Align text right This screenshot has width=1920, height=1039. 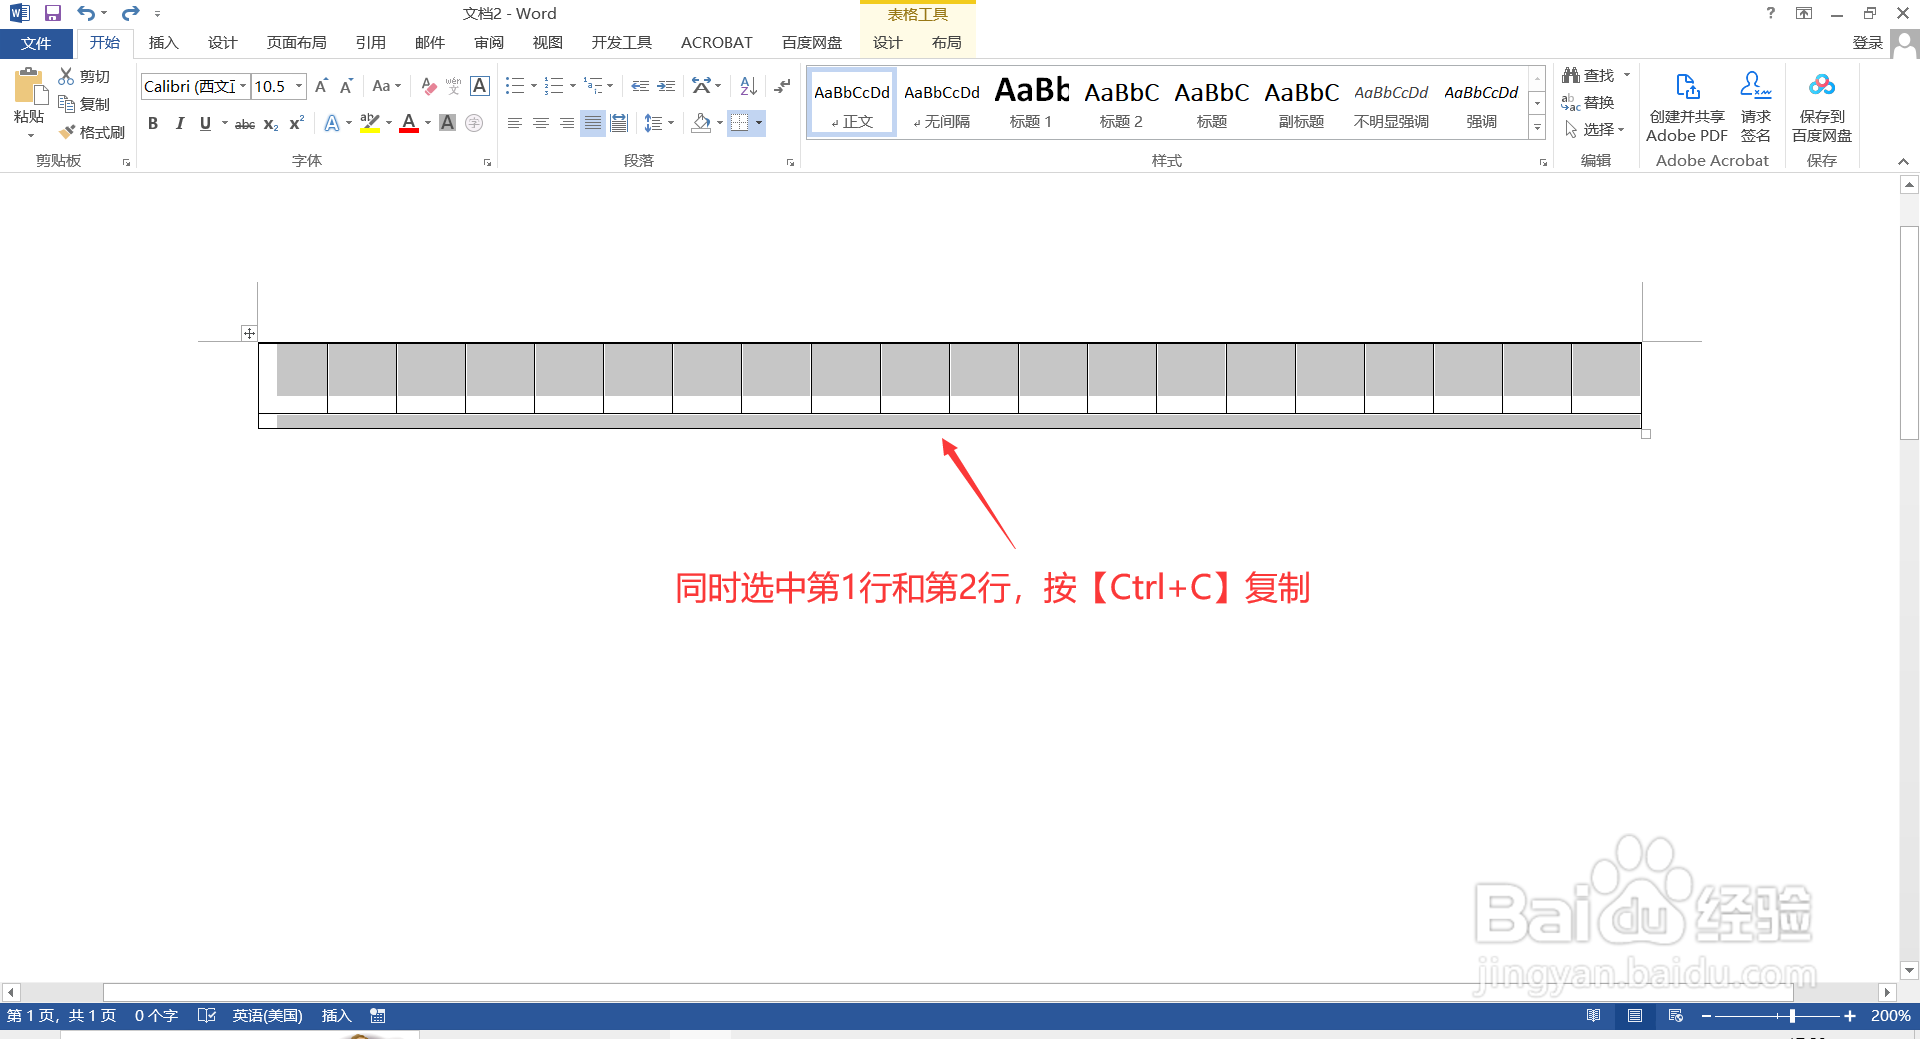coord(567,123)
